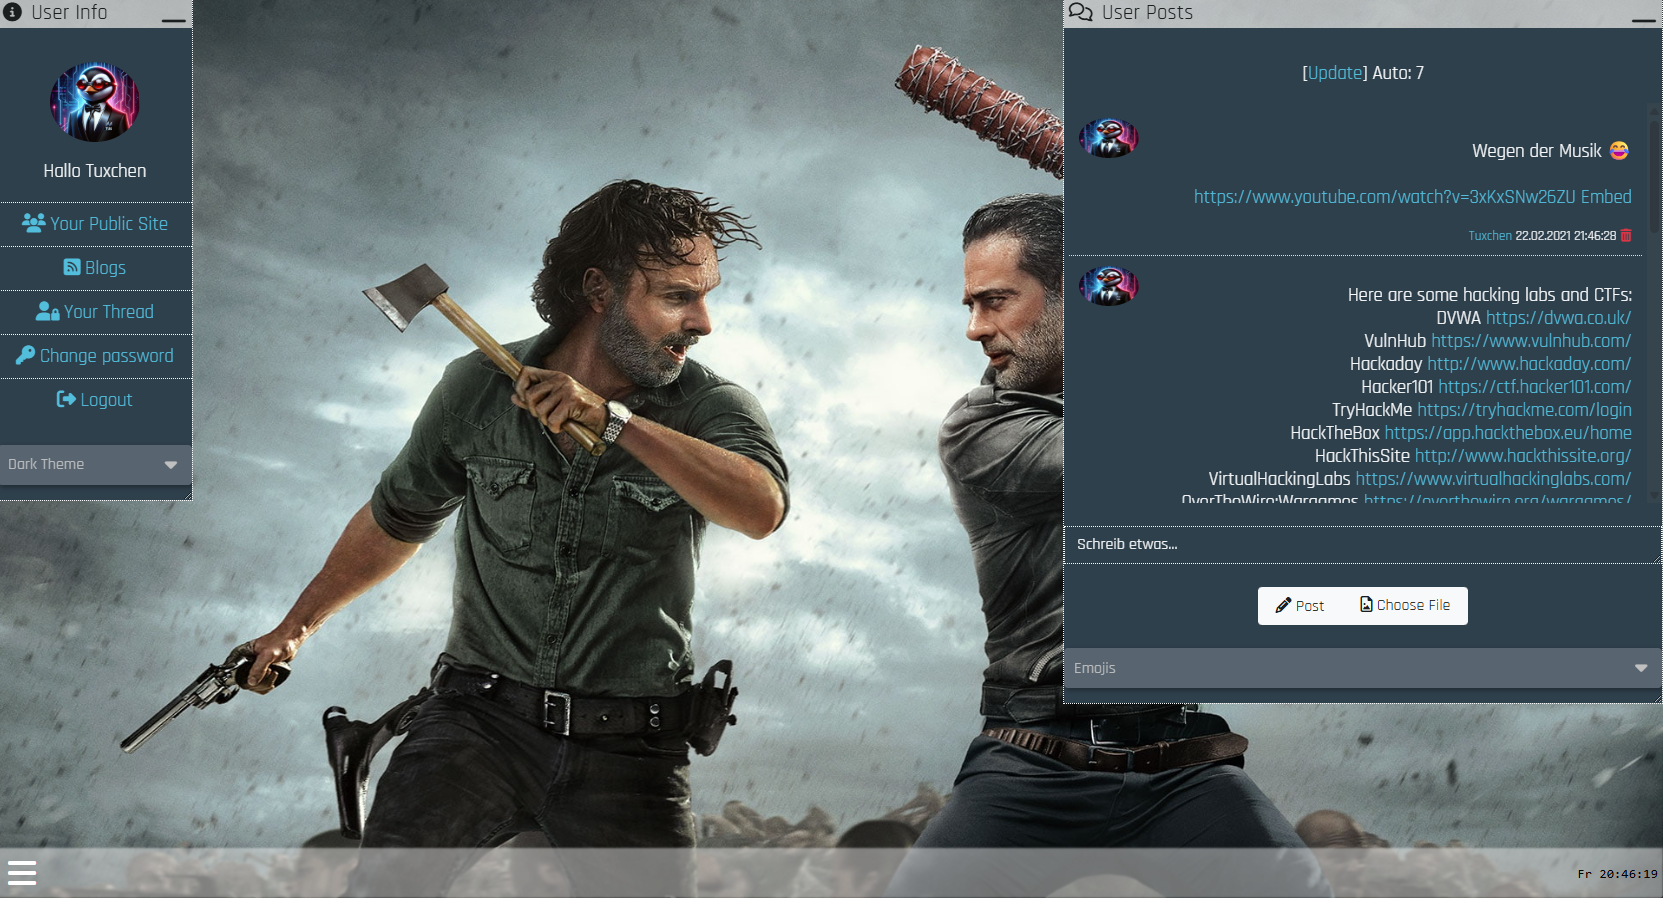1663x898 pixels.
Task: Open the TryHackMe login link
Action: tap(1524, 410)
